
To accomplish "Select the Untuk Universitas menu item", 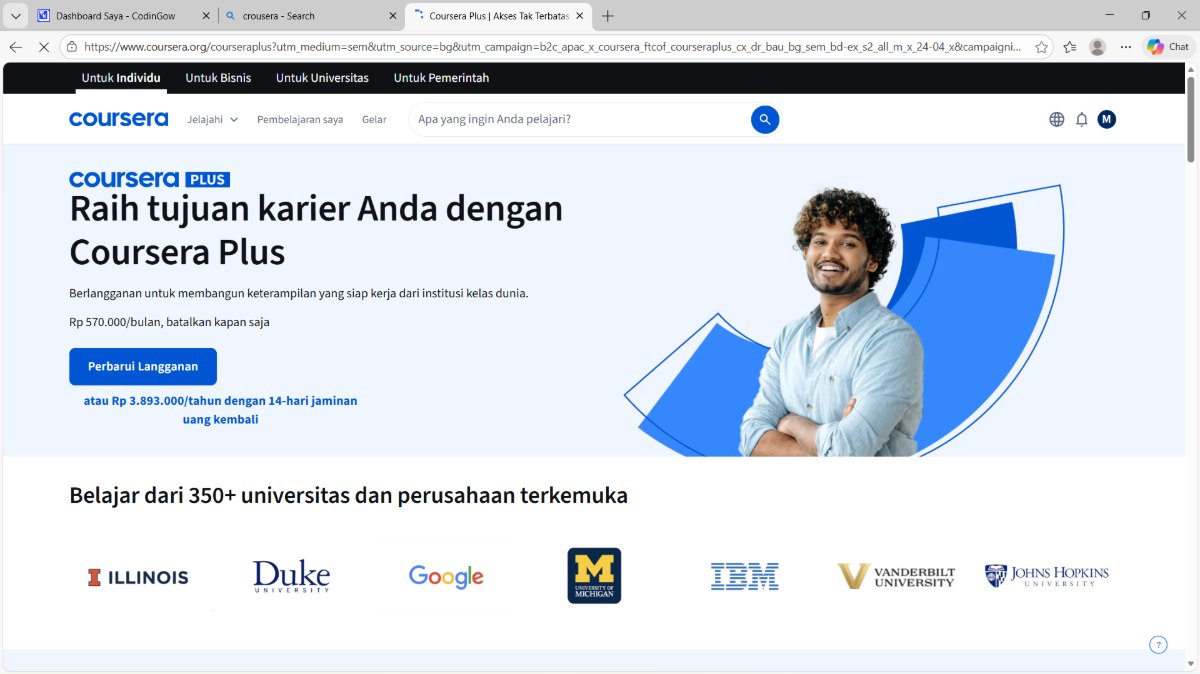I will [322, 78].
